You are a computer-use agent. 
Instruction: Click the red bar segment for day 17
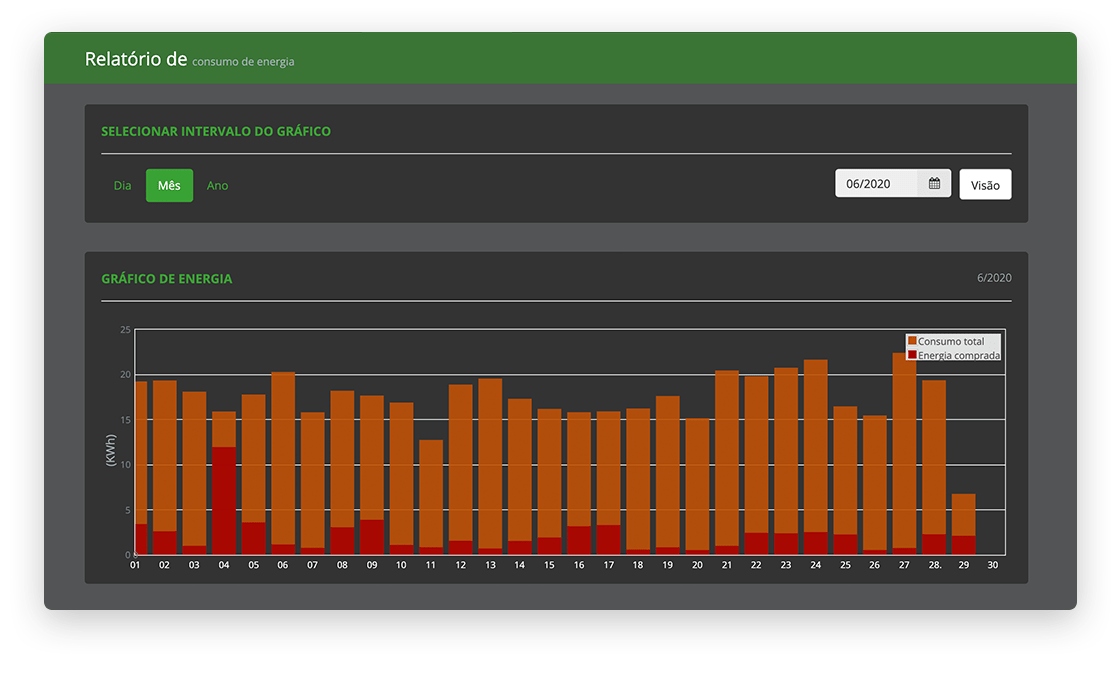click(608, 539)
